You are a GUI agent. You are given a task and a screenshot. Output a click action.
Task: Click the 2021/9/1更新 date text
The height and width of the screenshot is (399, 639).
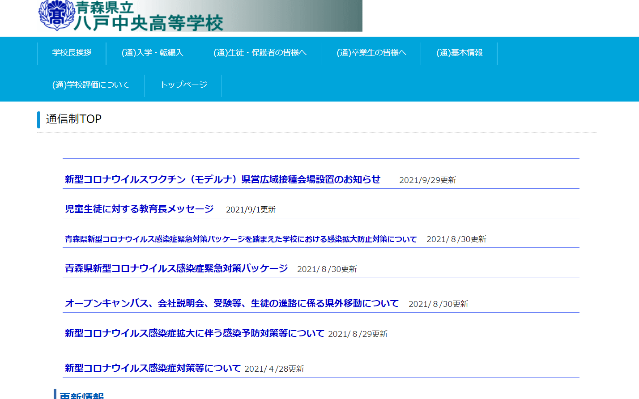(x=251, y=209)
